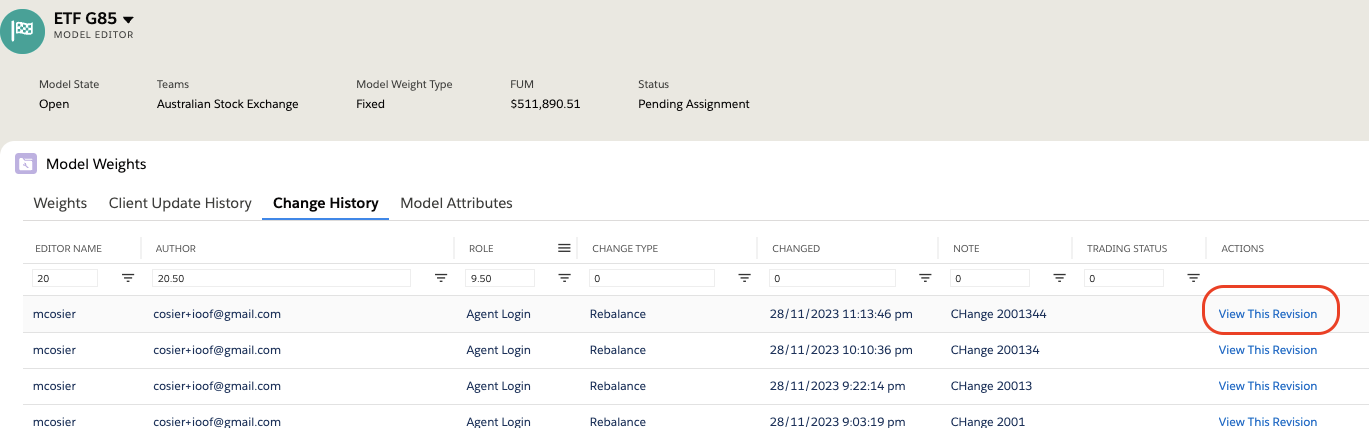Image resolution: width=1369 pixels, height=428 pixels.
Task: Sort by Change Type column header
Action: (x=625, y=249)
